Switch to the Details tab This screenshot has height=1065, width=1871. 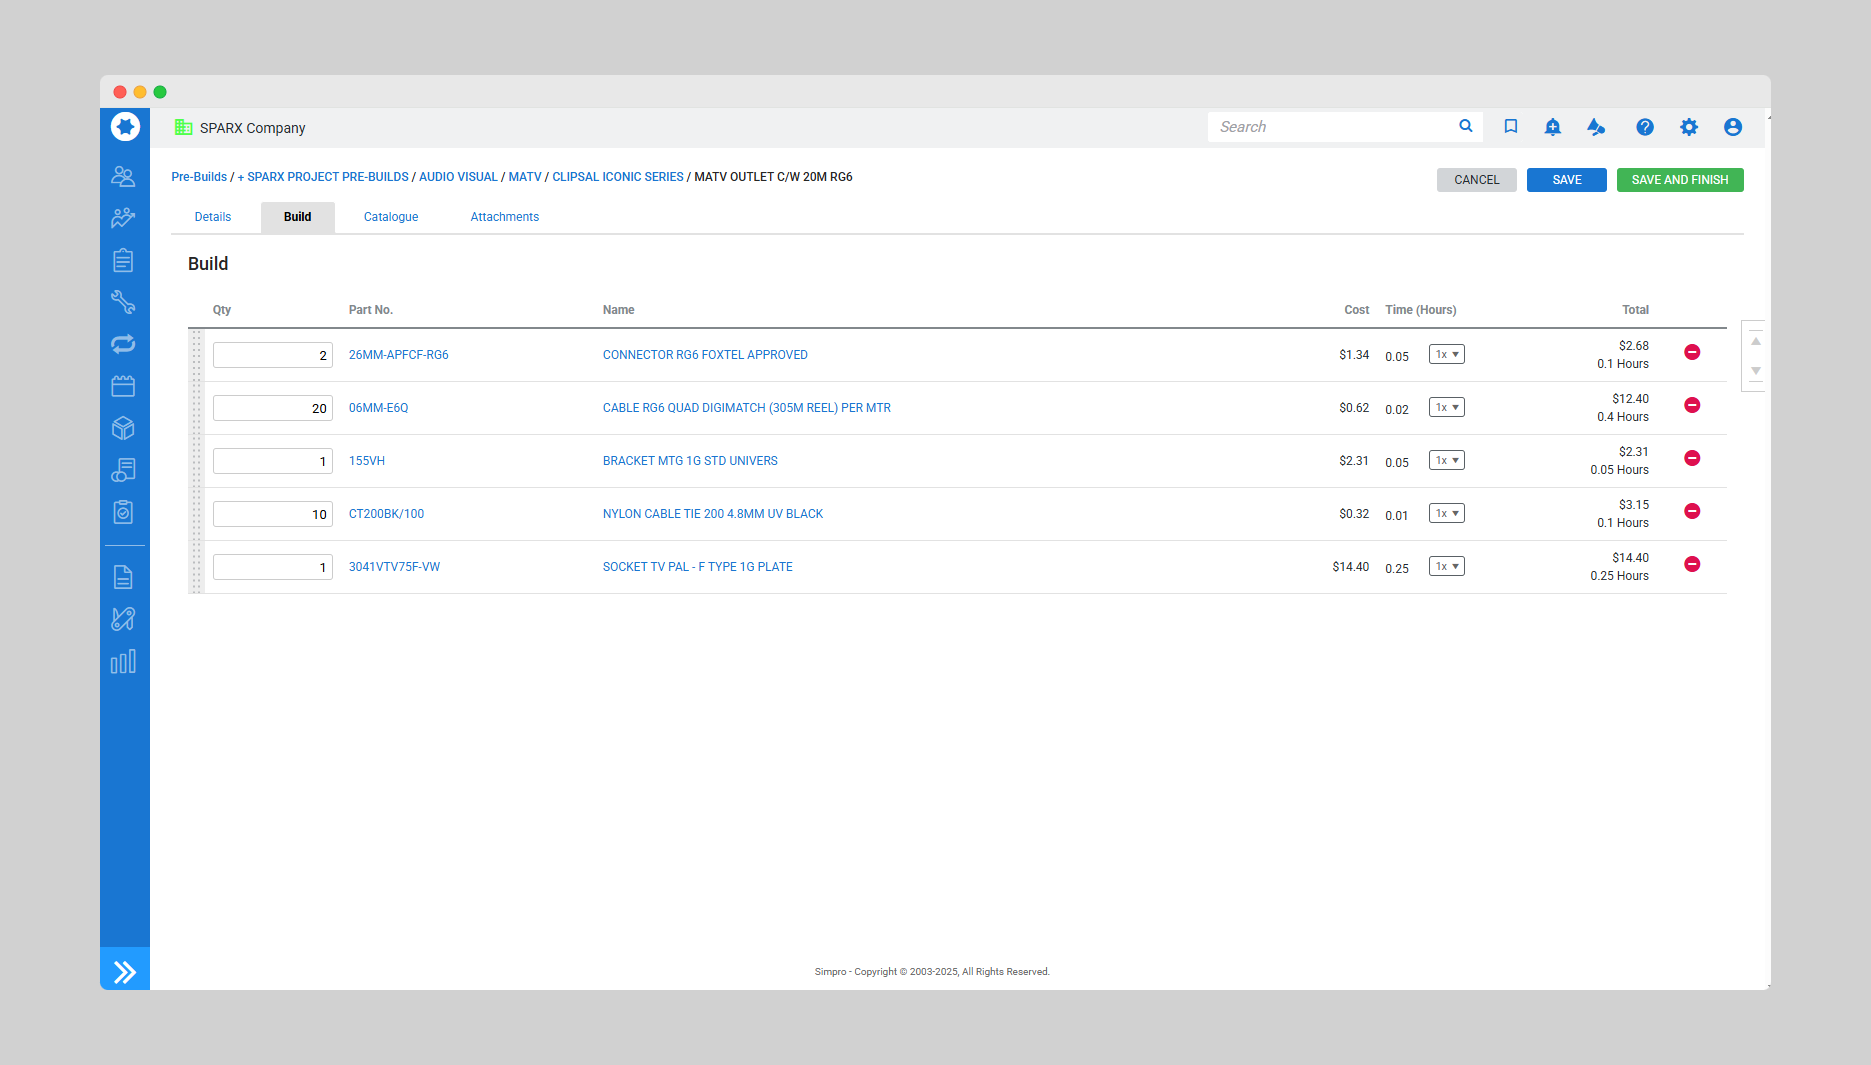pyautogui.click(x=213, y=217)
